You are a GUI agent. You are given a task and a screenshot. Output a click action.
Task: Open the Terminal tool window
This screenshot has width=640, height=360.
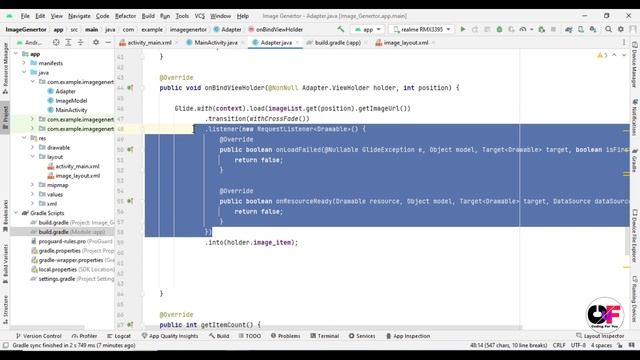coord(324,336)
